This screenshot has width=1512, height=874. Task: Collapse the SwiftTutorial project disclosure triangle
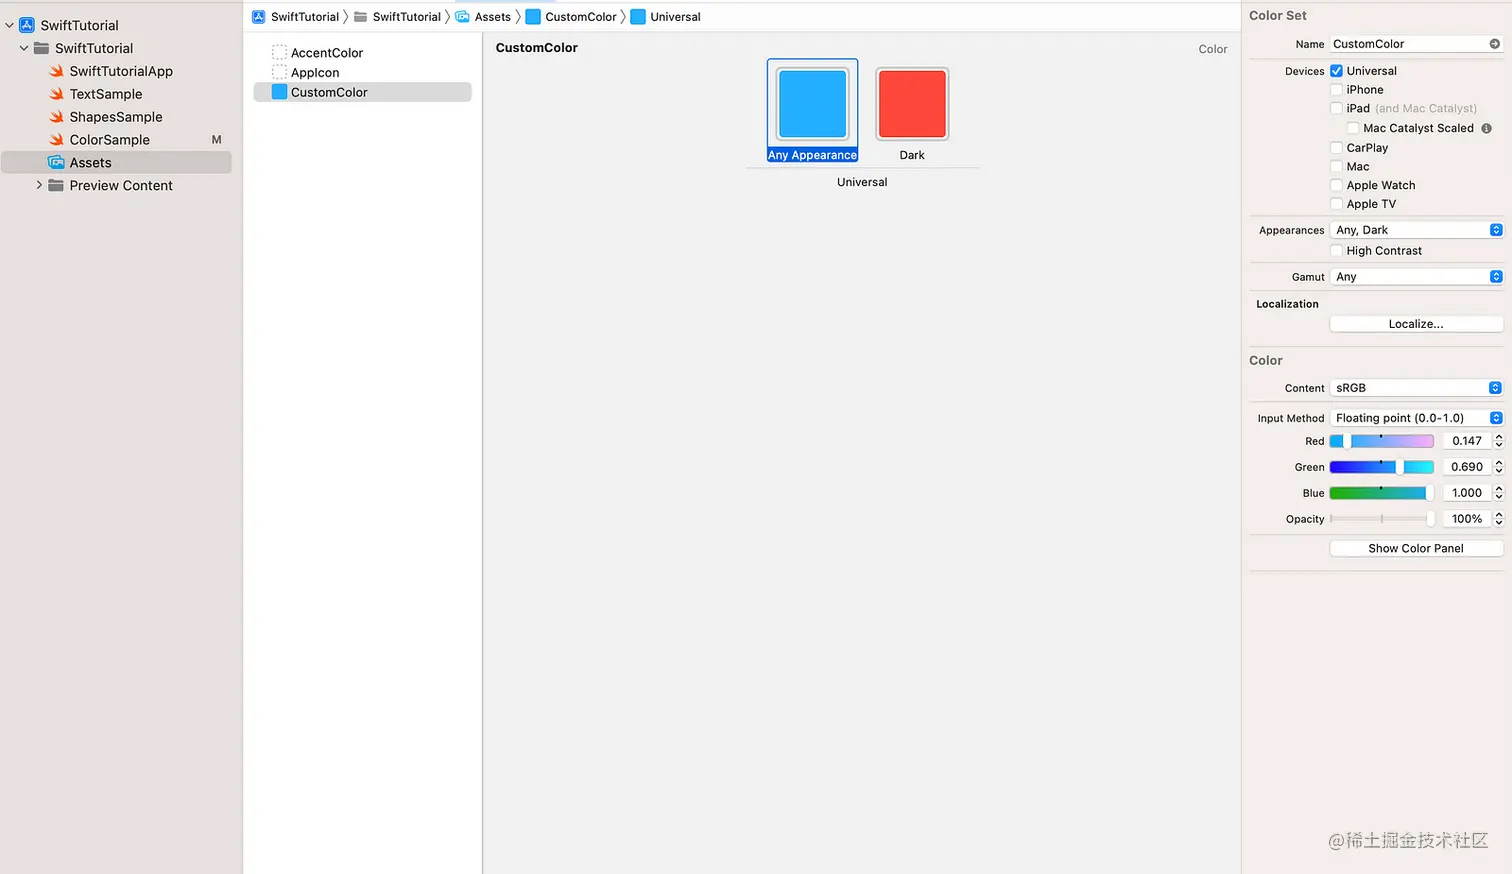pyautogui.click(x=10, y=25)
